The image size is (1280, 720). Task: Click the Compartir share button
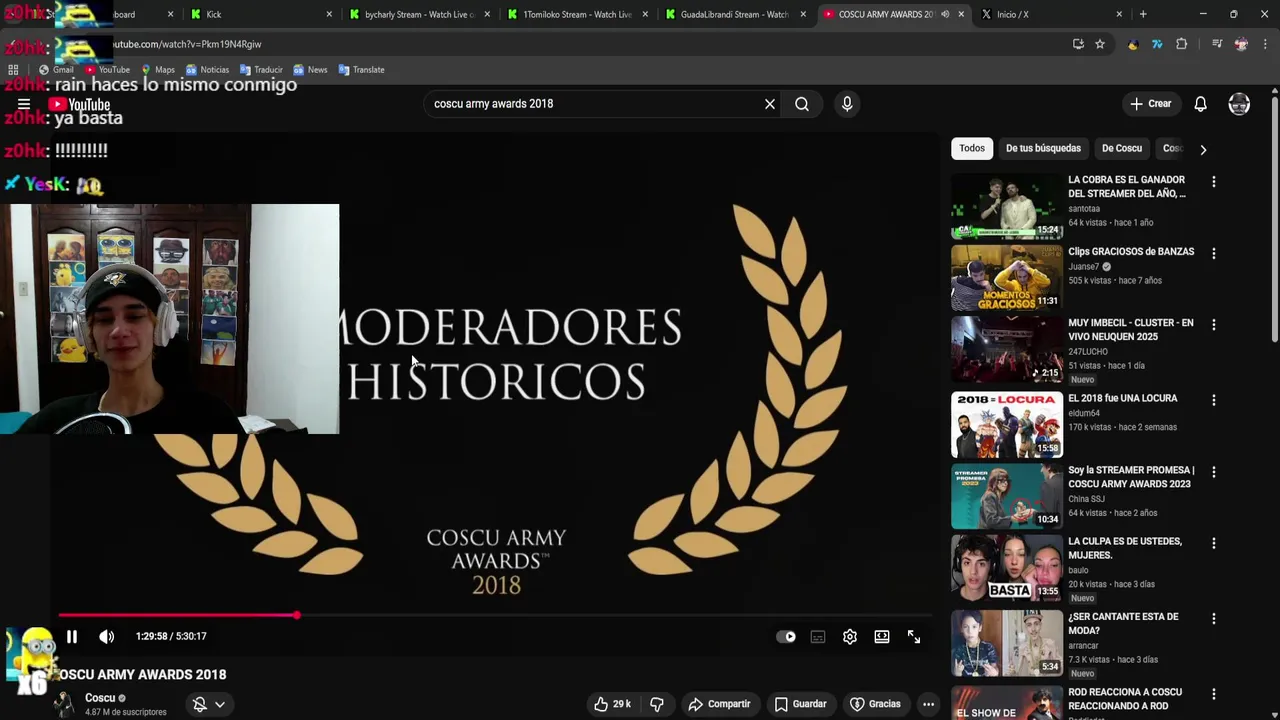point(720,704)
